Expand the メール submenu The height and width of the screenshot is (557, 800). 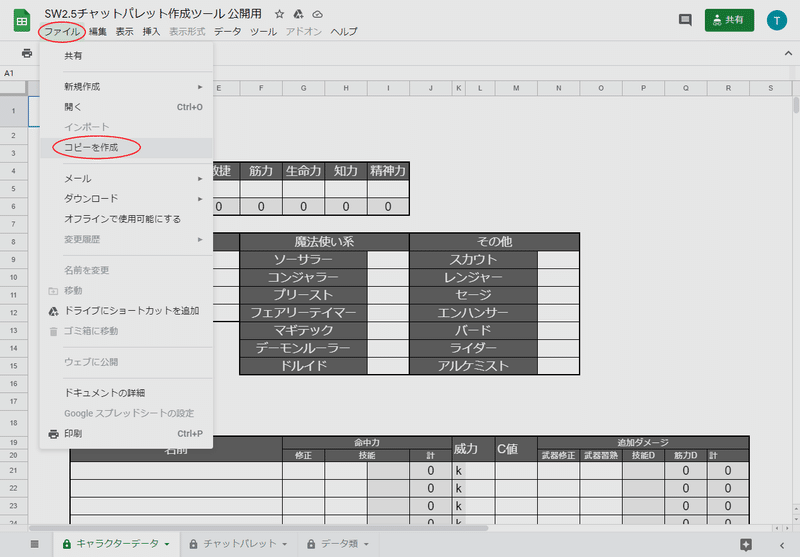[126, 179]
